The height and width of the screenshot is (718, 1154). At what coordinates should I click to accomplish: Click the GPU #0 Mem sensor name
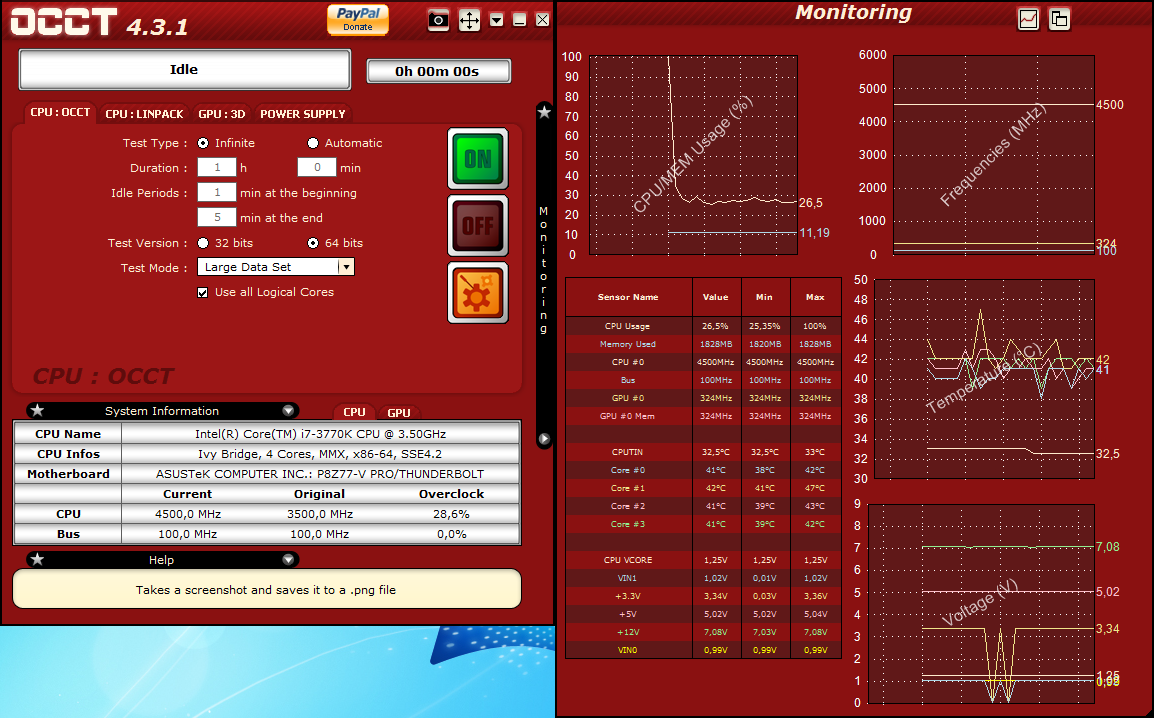(628, 416)
